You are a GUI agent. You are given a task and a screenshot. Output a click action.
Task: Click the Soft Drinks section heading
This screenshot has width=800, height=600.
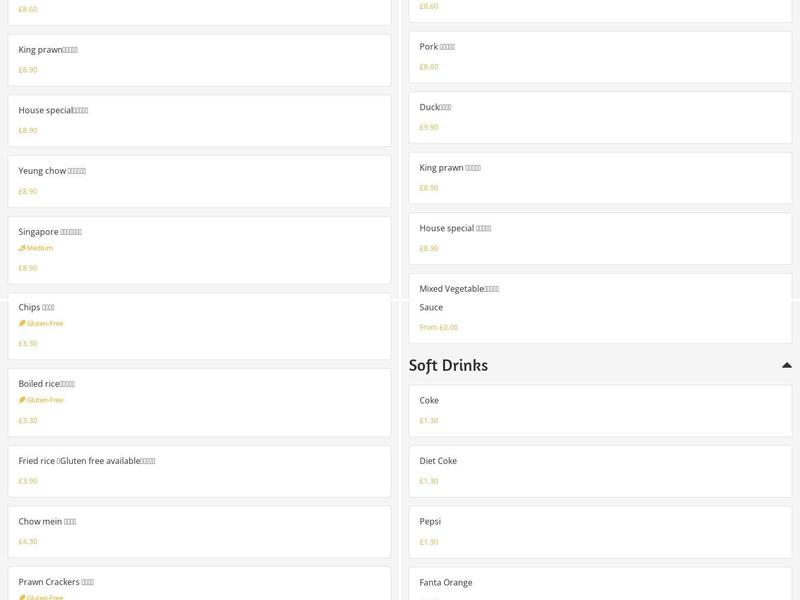(448, 366)
